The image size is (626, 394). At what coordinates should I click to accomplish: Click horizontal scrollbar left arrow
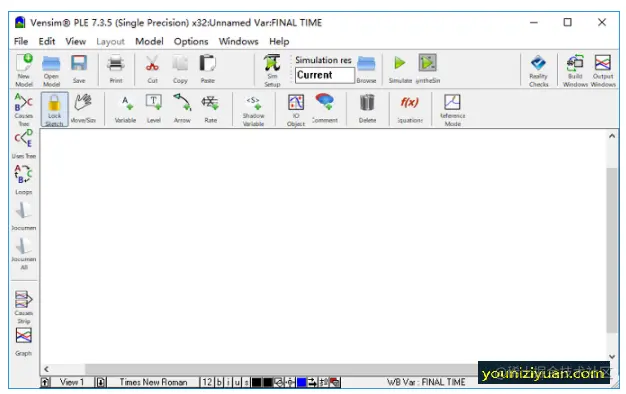pos(46,369)
